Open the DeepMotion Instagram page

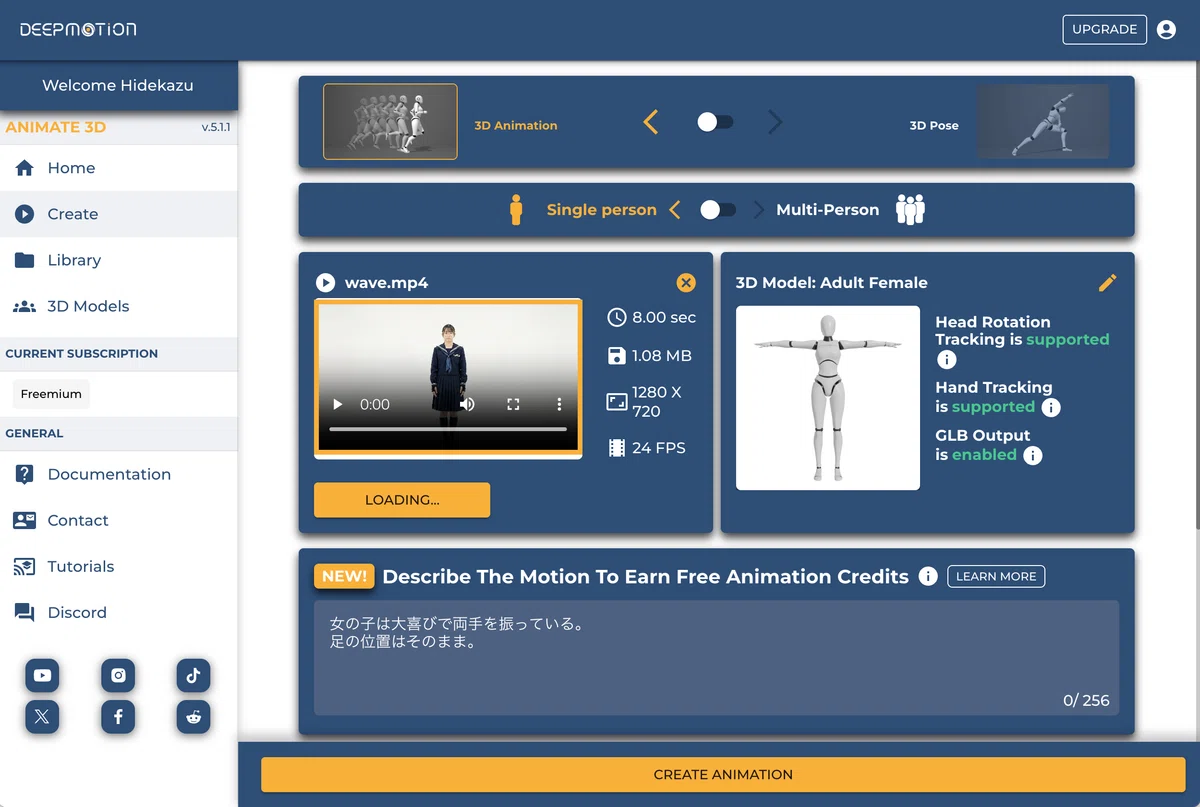(x=118, y=676)
